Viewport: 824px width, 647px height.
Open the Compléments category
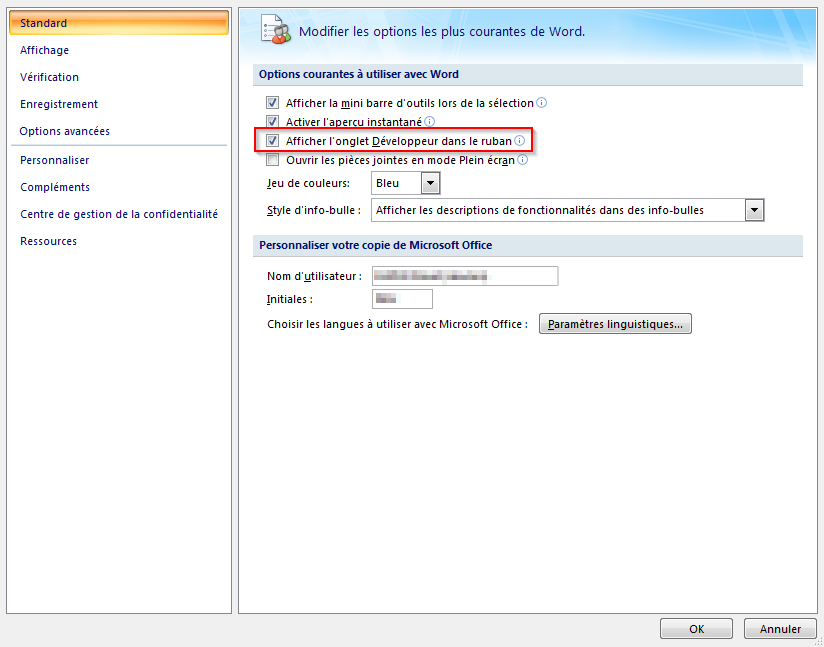click(x=55, y=187)
